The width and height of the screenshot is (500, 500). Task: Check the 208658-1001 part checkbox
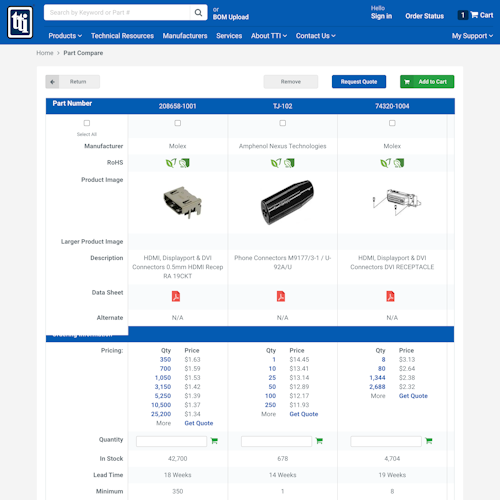click(178, 123)
